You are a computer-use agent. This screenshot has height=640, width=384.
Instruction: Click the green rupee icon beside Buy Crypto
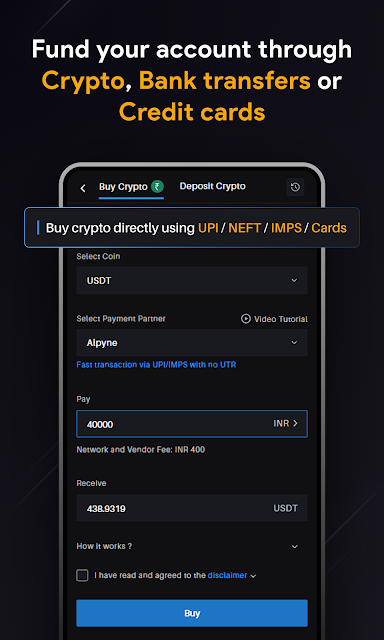157,187
